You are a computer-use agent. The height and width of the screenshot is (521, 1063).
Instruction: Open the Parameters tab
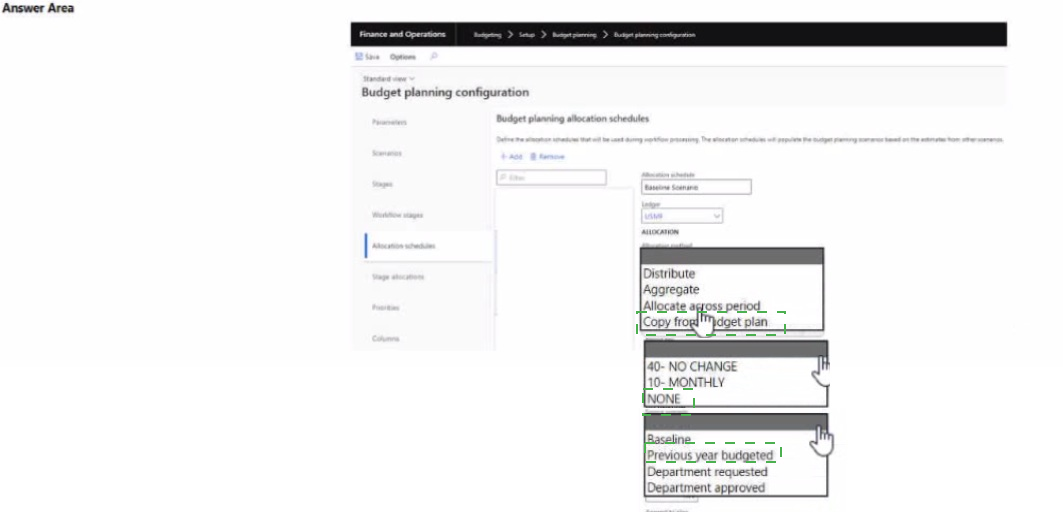point(389,122)
